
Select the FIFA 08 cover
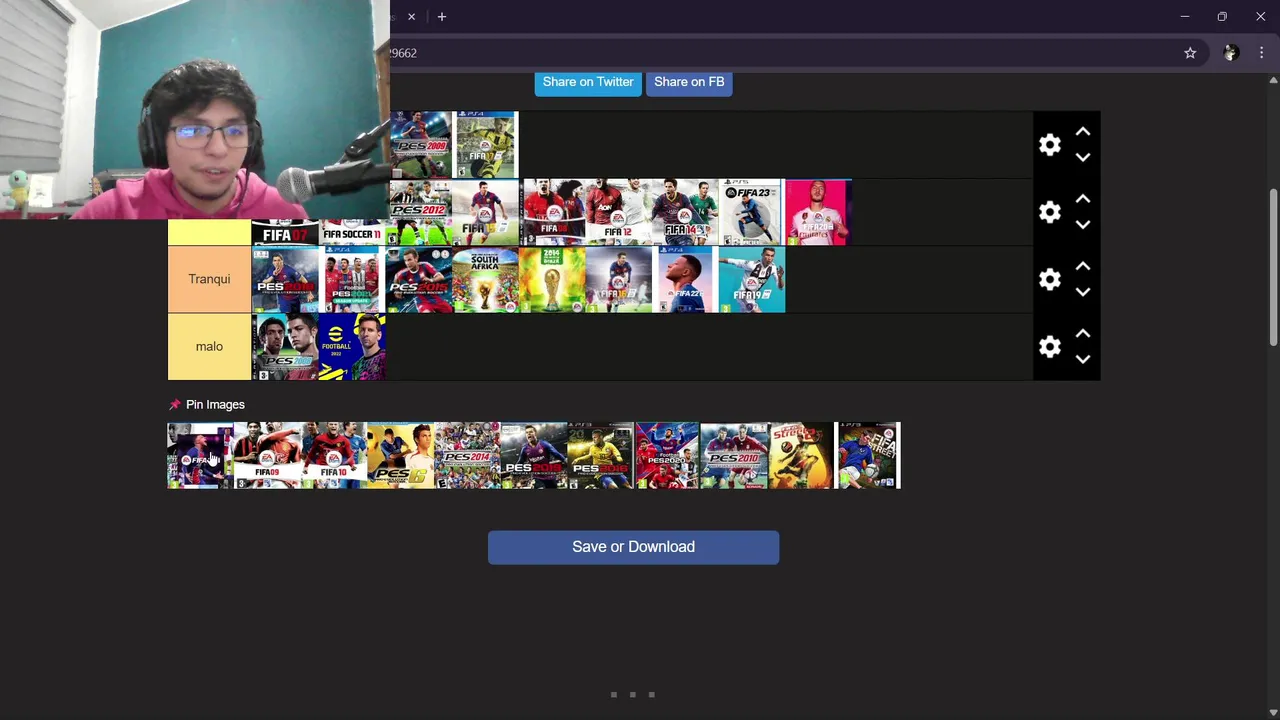point(553,212)
